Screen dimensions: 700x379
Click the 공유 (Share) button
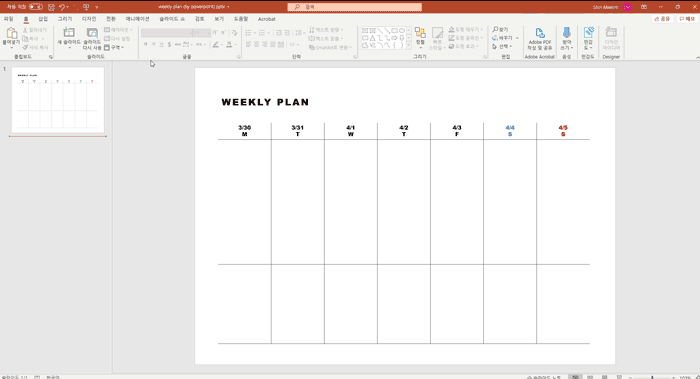(662, 19)
